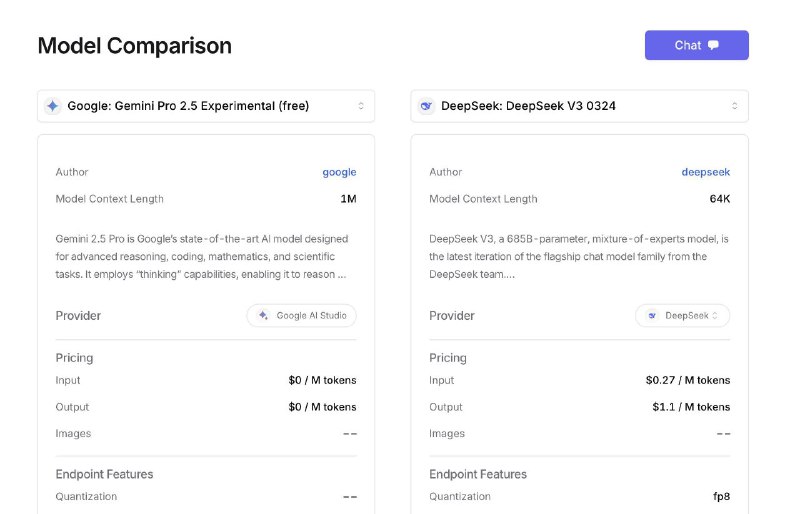Screen dimensions: 800x514
Task: Click the $0.27 / M tokens input price
Action: pyautogui.click(x=688, y=380)
